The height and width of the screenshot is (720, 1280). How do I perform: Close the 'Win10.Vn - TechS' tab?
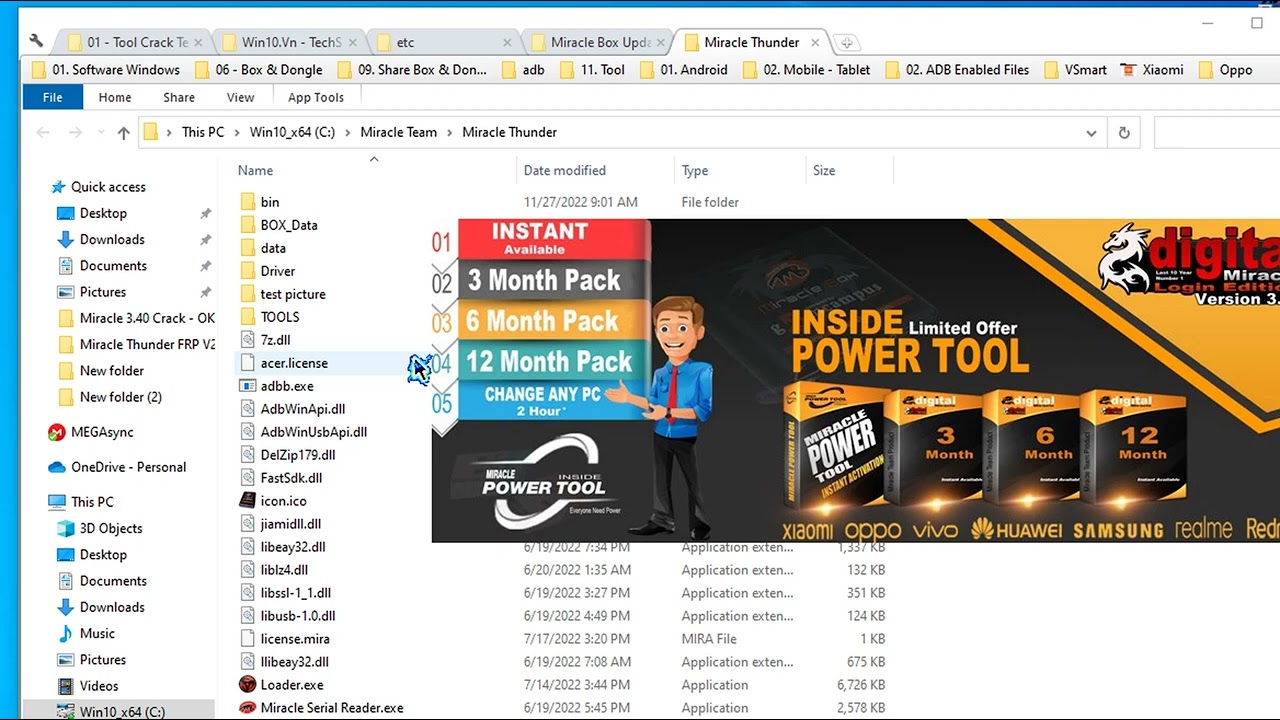pos(353,42)
